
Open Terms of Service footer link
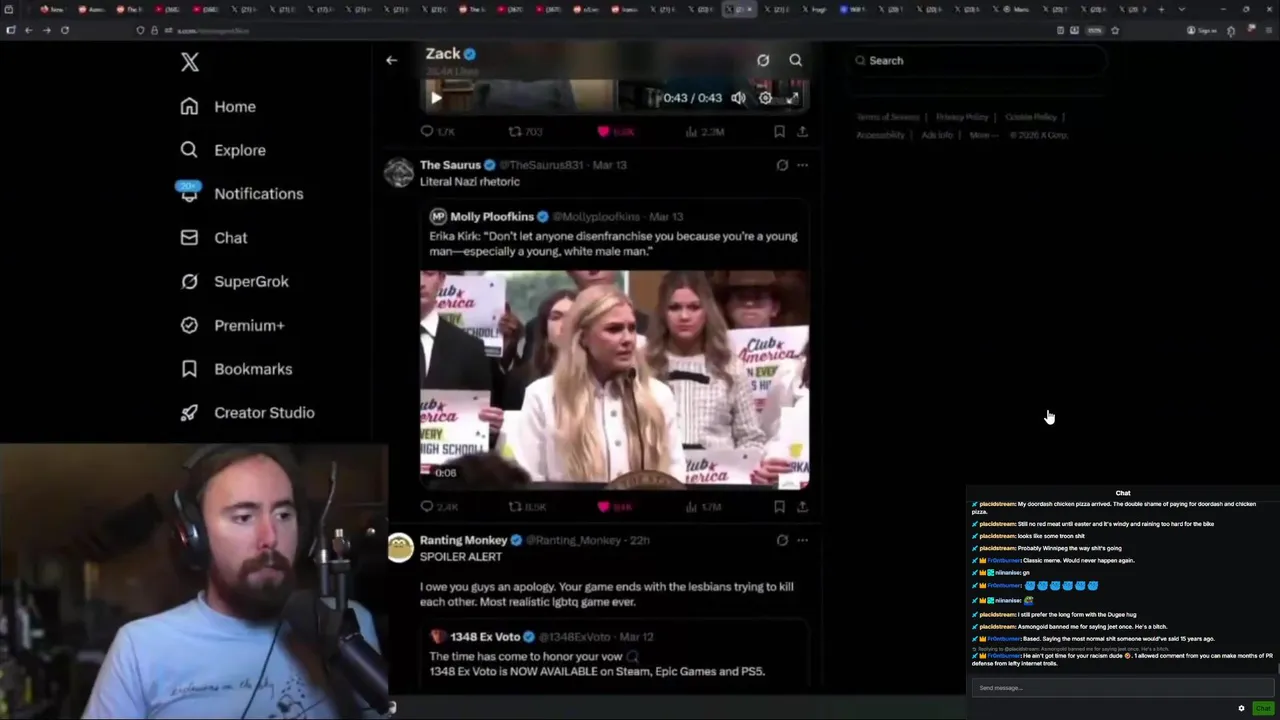(888, 117)
